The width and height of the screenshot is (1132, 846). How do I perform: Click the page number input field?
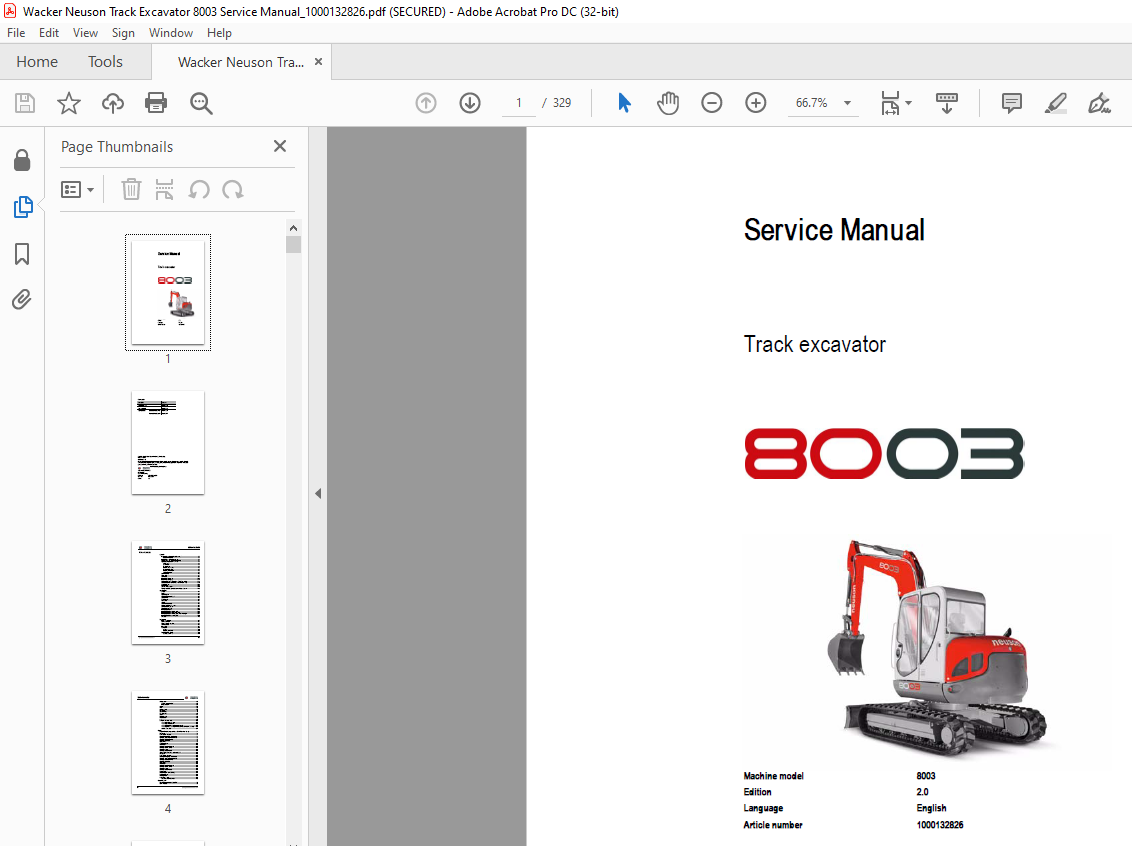519,103
